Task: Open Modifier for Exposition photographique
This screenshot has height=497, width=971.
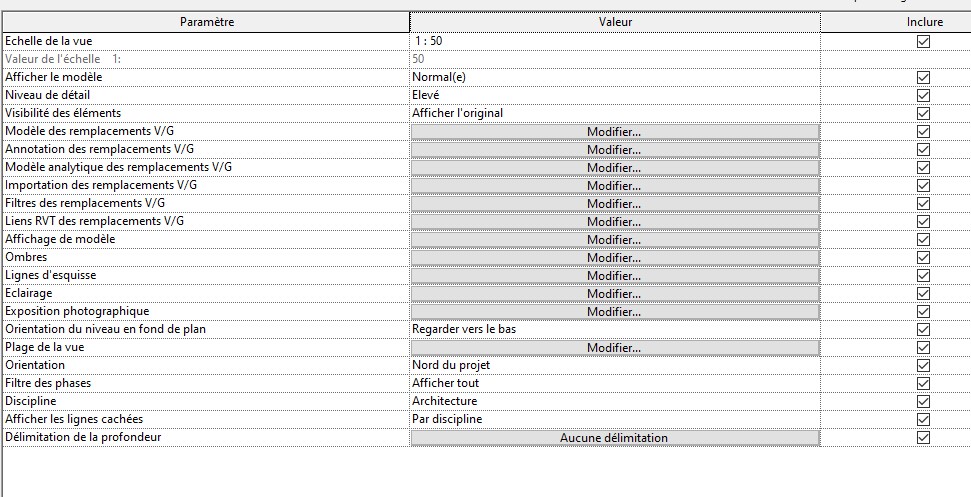Action: [614, 311]
